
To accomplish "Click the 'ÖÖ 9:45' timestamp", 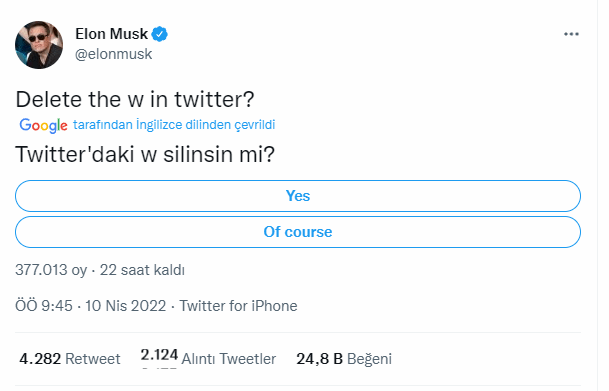I will click(x=44, y=306).
